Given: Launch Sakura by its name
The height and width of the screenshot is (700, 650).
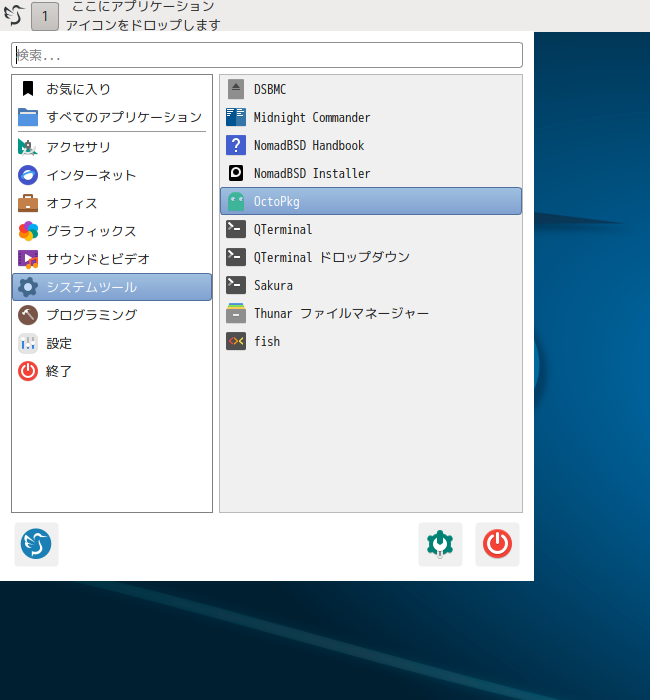Looking at the screenshot, I should click(273, 285).
